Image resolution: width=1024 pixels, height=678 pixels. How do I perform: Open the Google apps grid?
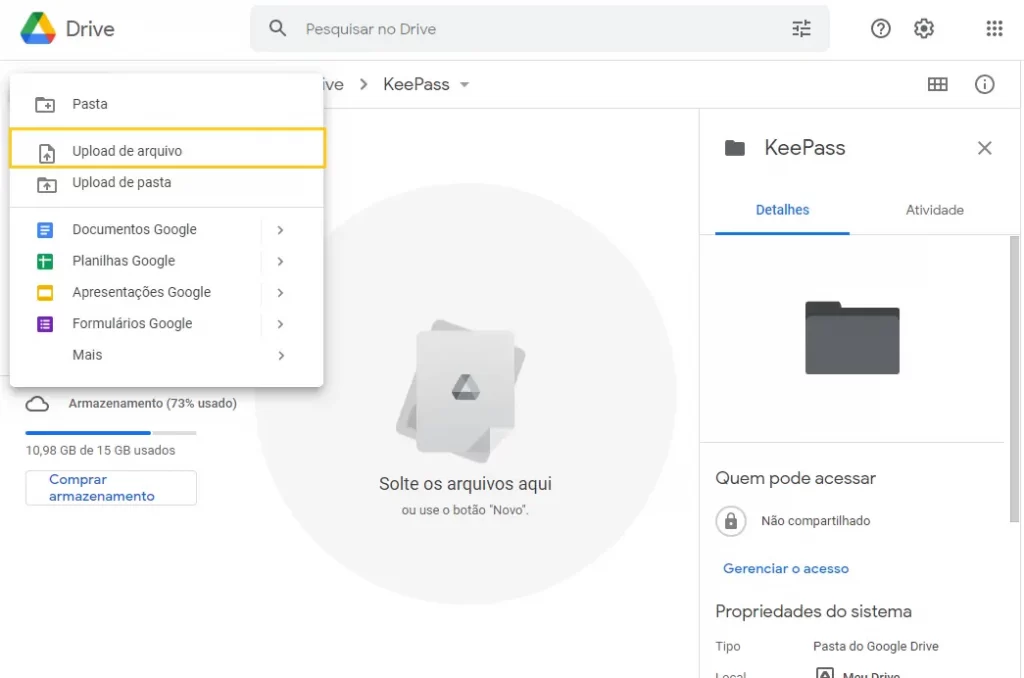pyautogui.click(x=994, y=28)
